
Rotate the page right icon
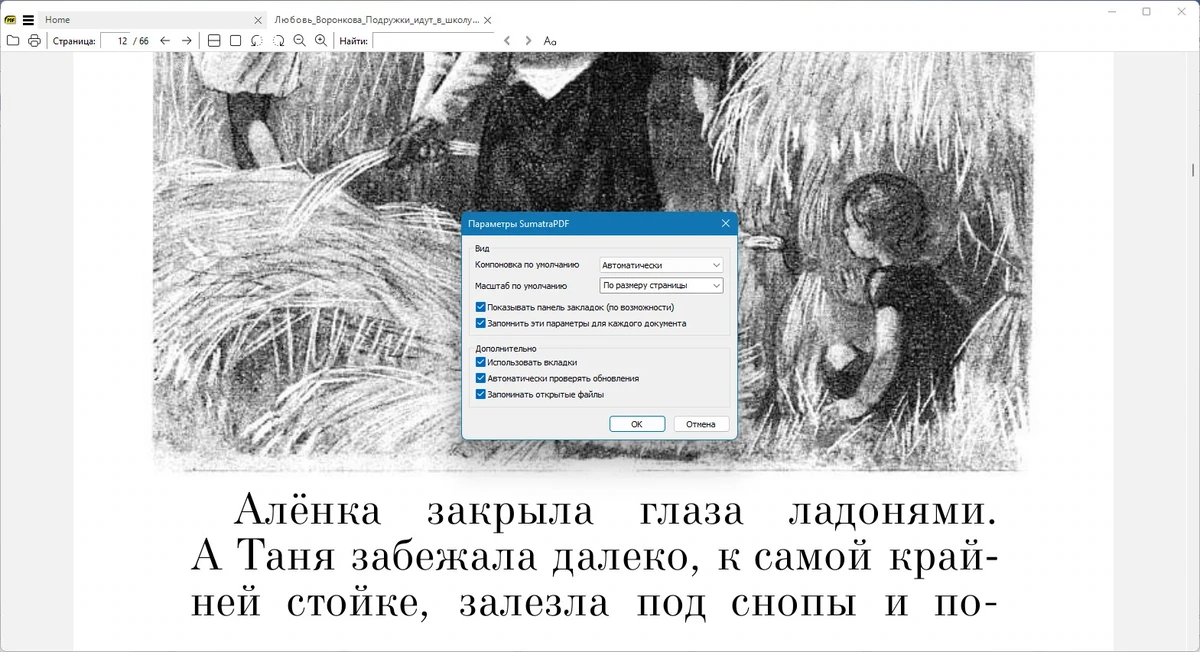pyautogui.click(x=278, y=41)
